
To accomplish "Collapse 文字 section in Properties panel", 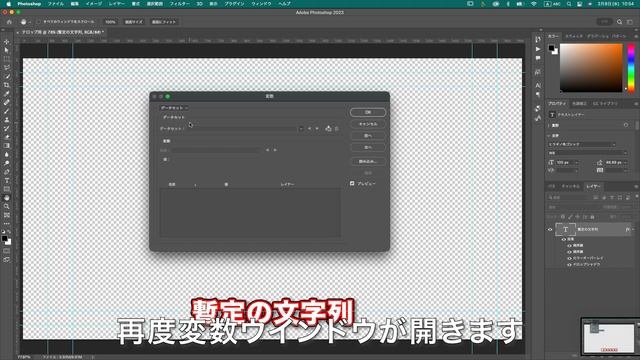I will (x=549, y=136).
